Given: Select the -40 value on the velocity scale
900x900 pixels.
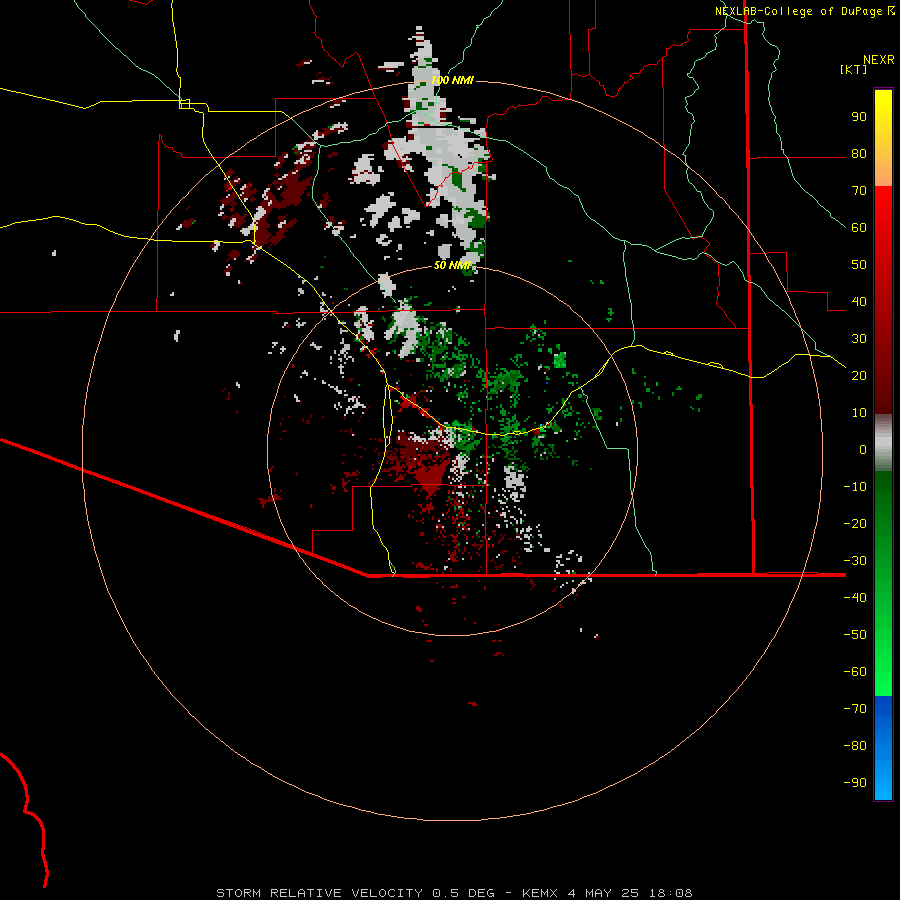Looking at the screenshot, I should tap(855, 598).
